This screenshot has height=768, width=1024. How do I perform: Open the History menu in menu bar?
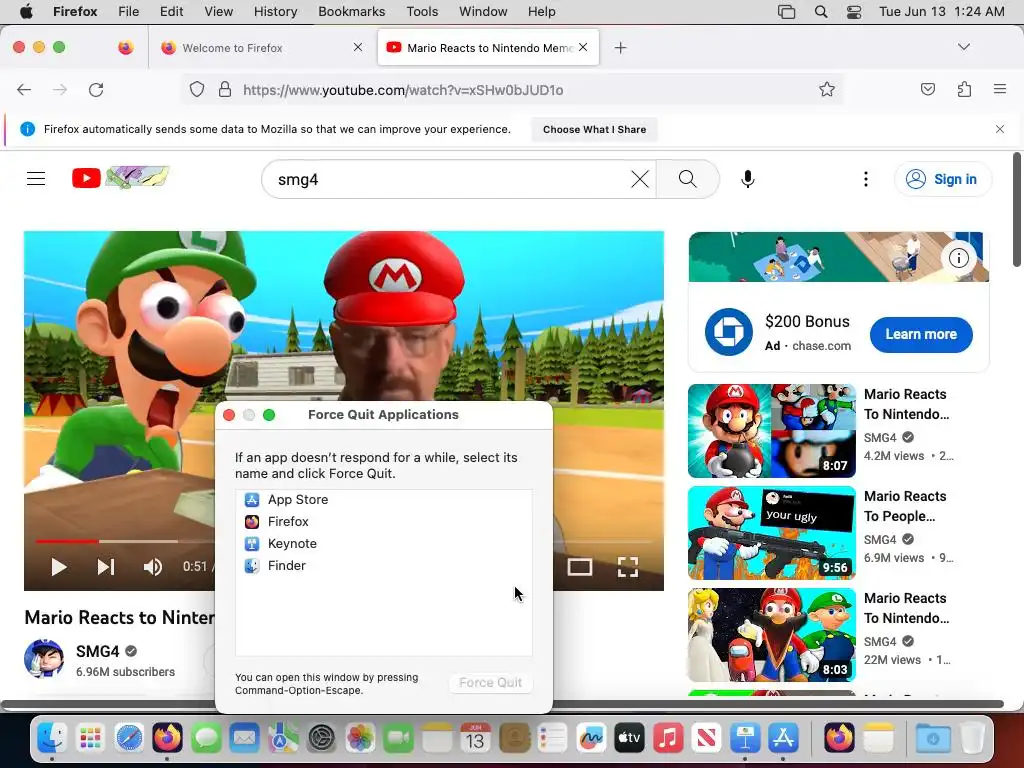tap(275, 12)
